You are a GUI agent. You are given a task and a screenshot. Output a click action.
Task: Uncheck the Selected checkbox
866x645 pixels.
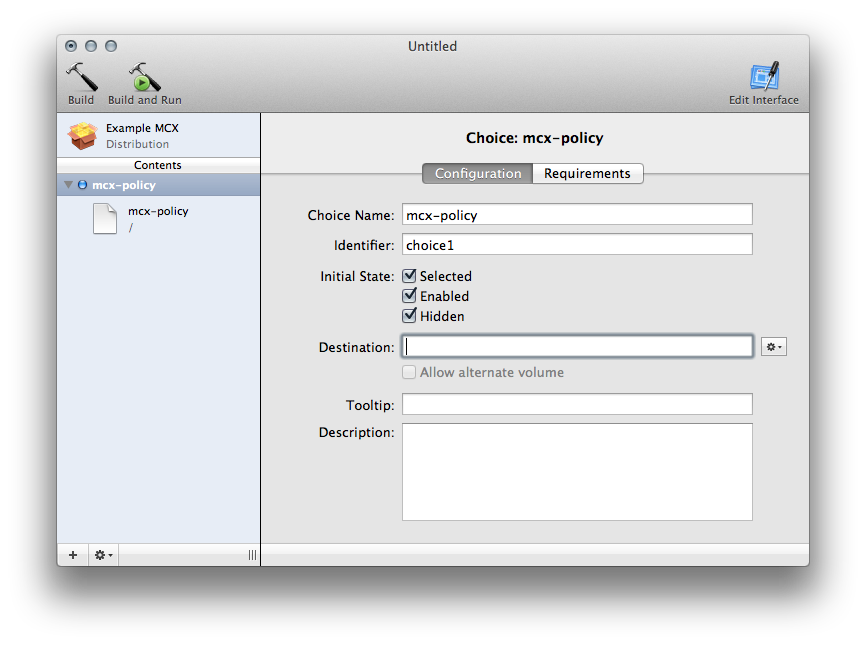pos(409,276)
